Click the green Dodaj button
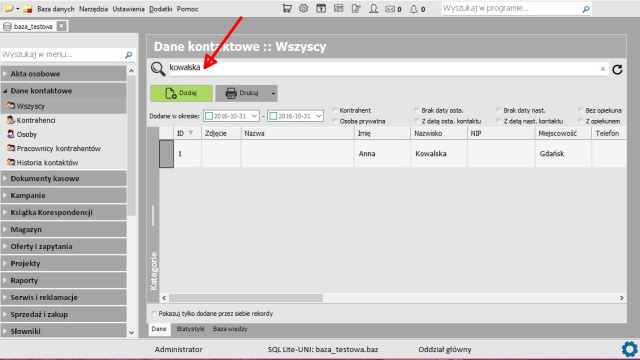The width and height of the screenshot is (640, 360). pos(181,93)
